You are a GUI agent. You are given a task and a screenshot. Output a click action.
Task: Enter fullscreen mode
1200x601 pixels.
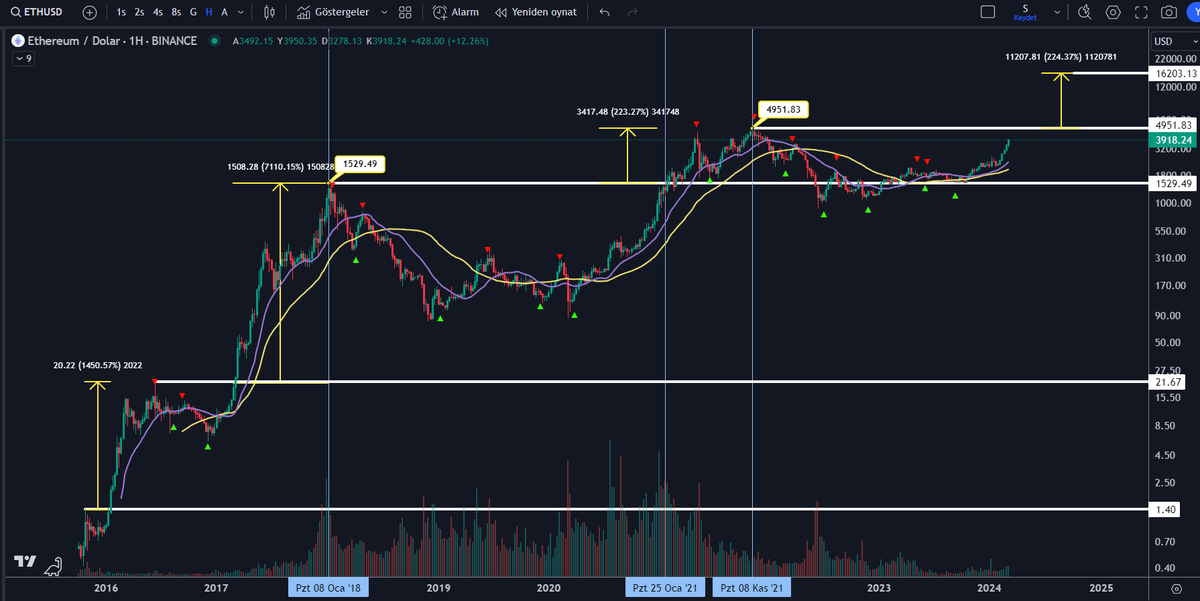coord(1141,12)
